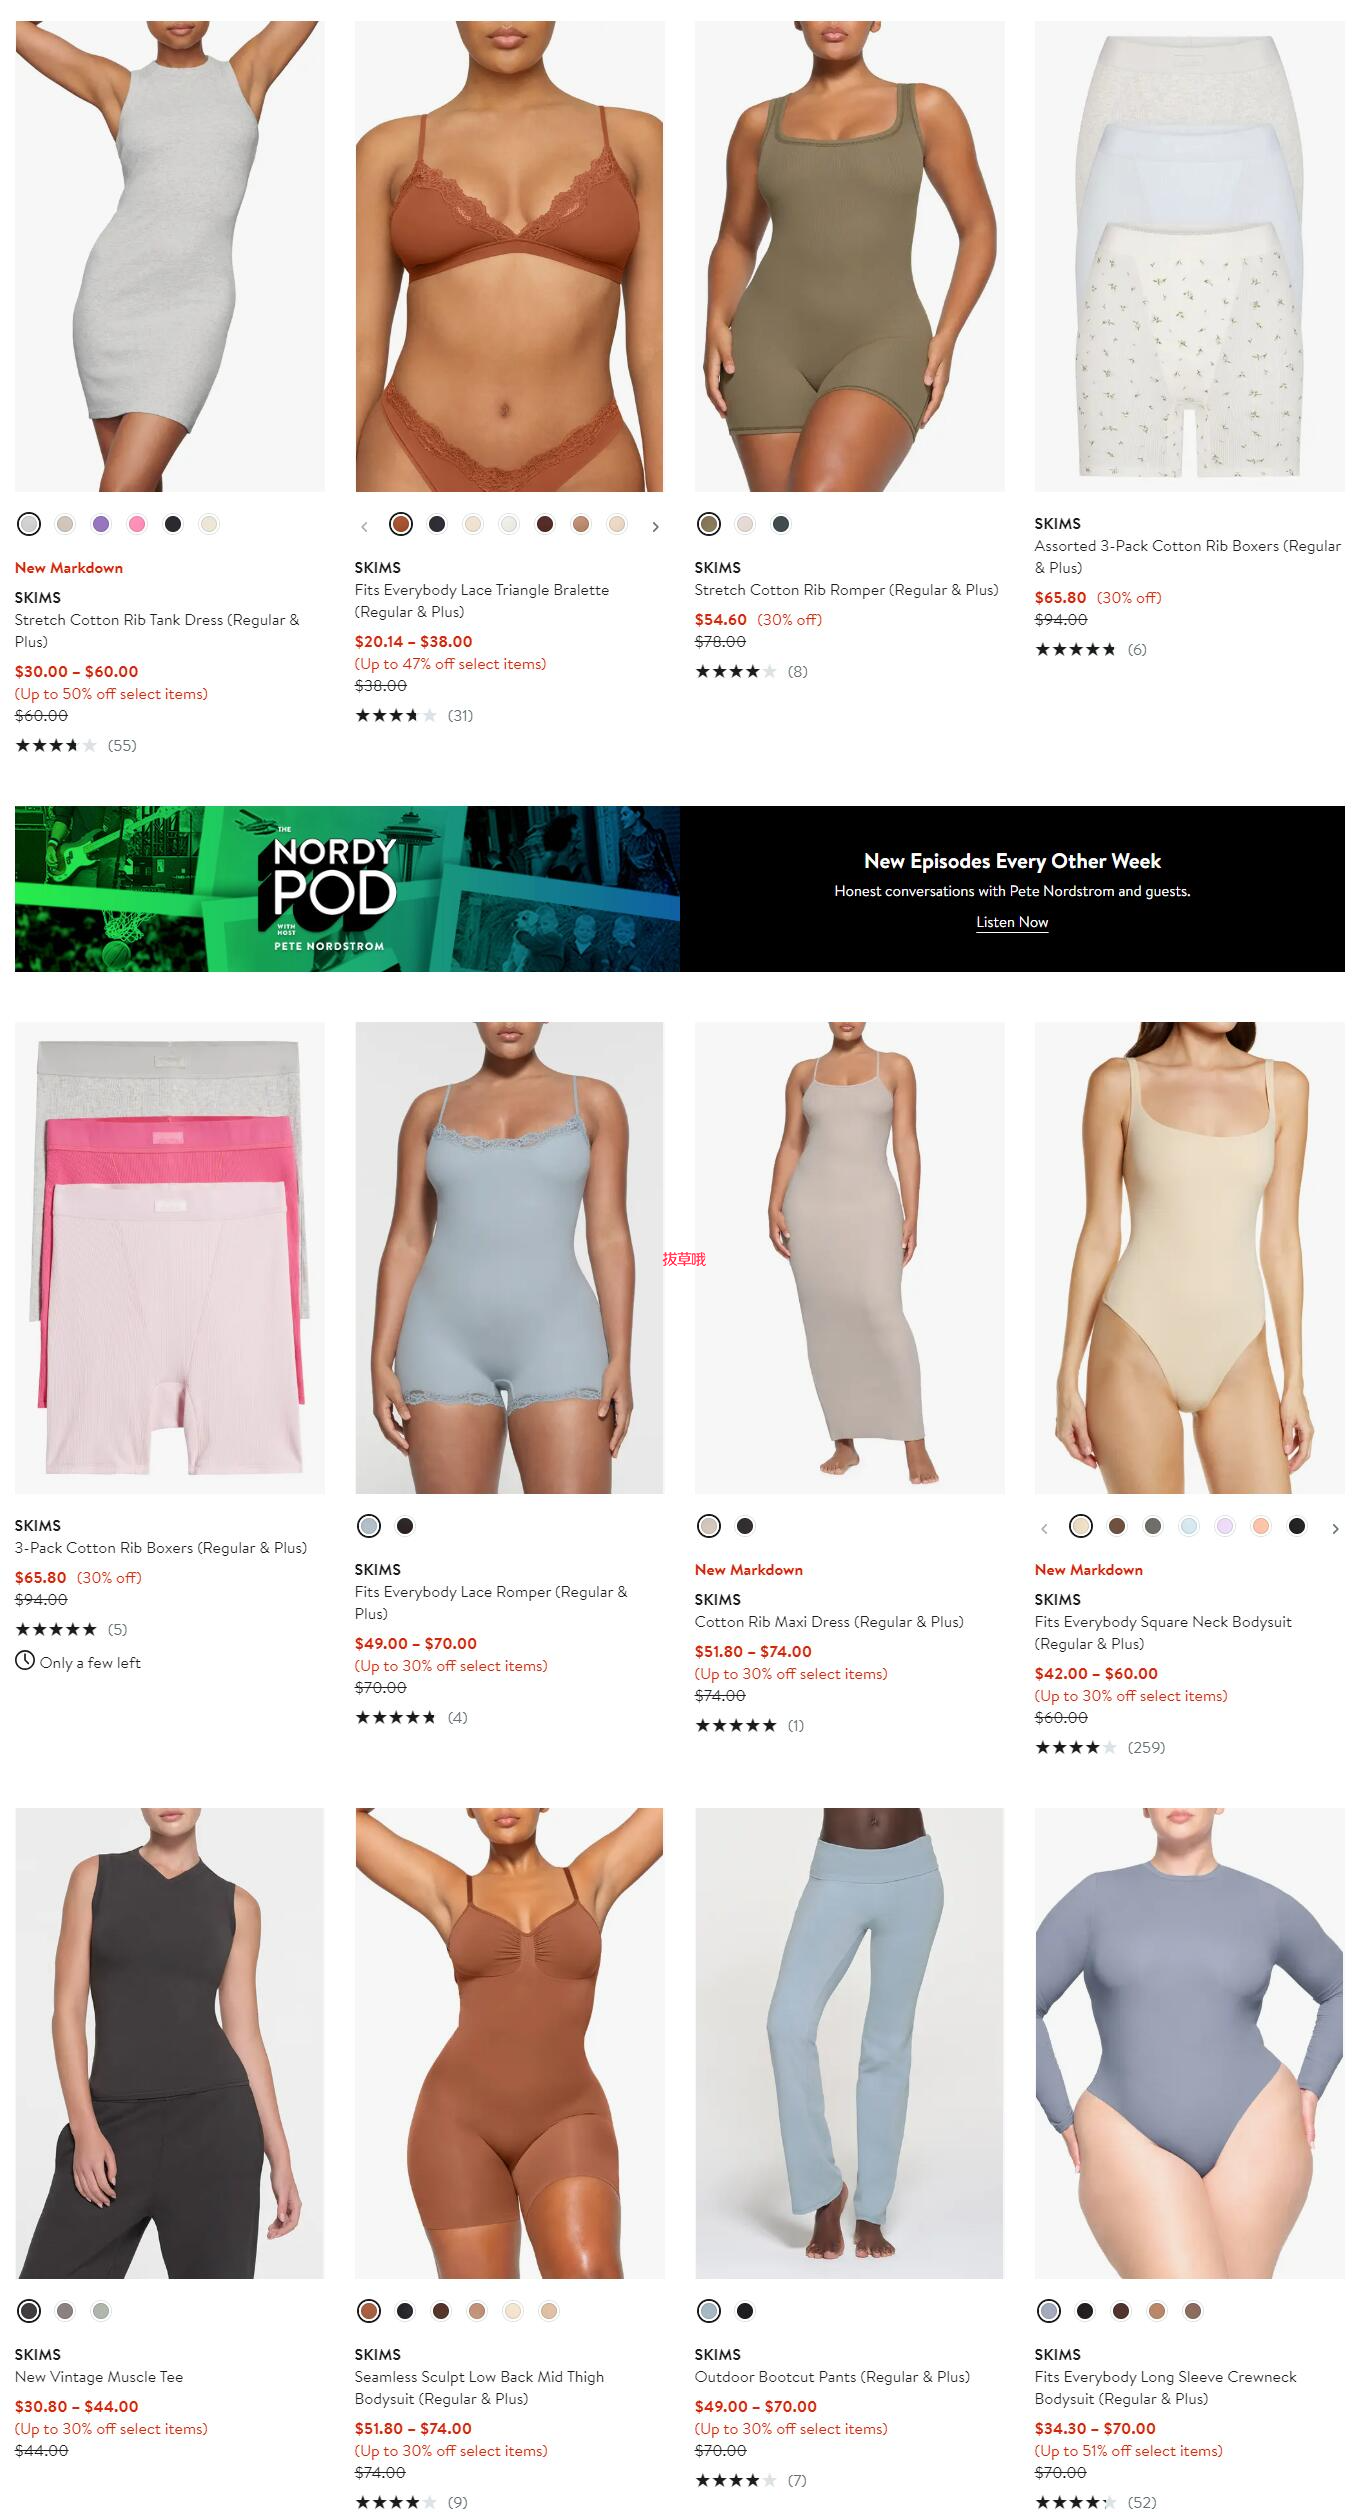Select purple swatch for Rib Tank Dress
This screenshot has height=2518, width=1368.
pyautogui.click(x=101, y=524)
